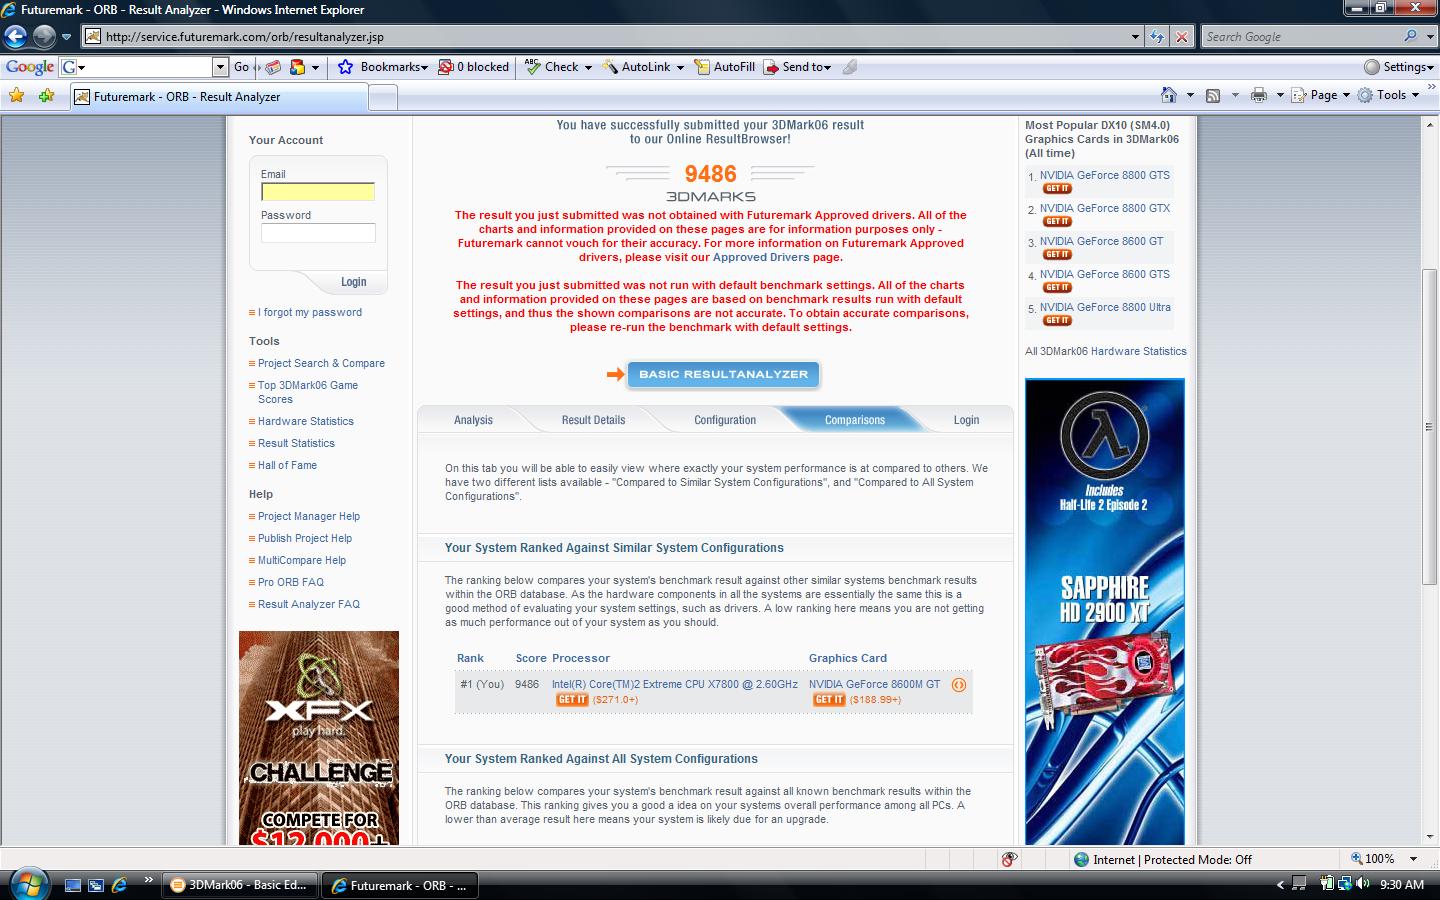The width and height of the screenshot is (1440, 900).
Task: Click the popup blocker '0 blocked' button
Action: pos(474,67)
